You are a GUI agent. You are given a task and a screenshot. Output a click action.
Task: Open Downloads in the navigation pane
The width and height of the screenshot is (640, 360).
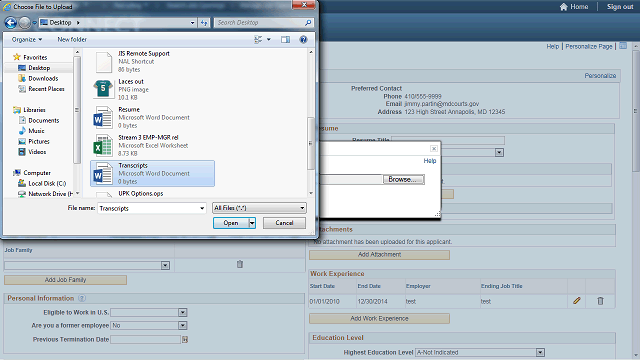click(43, 78)
